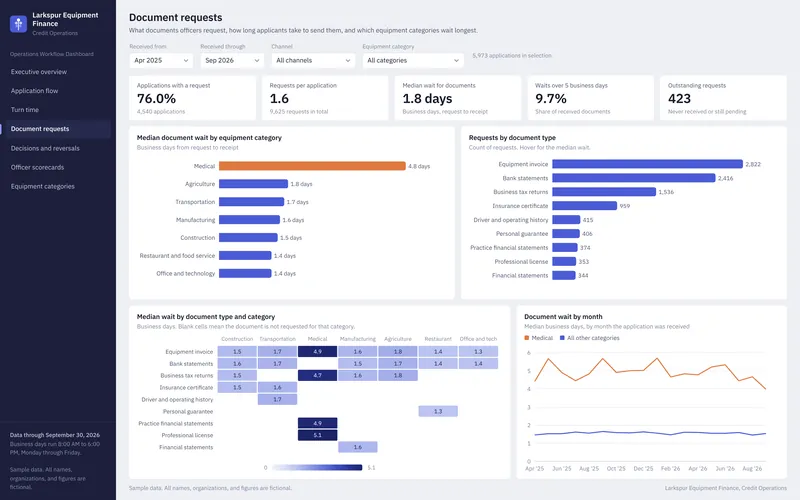Click the Construction 1.5 days bar
The height and width of the screenshot is (500, 800).
pos(248,238)
